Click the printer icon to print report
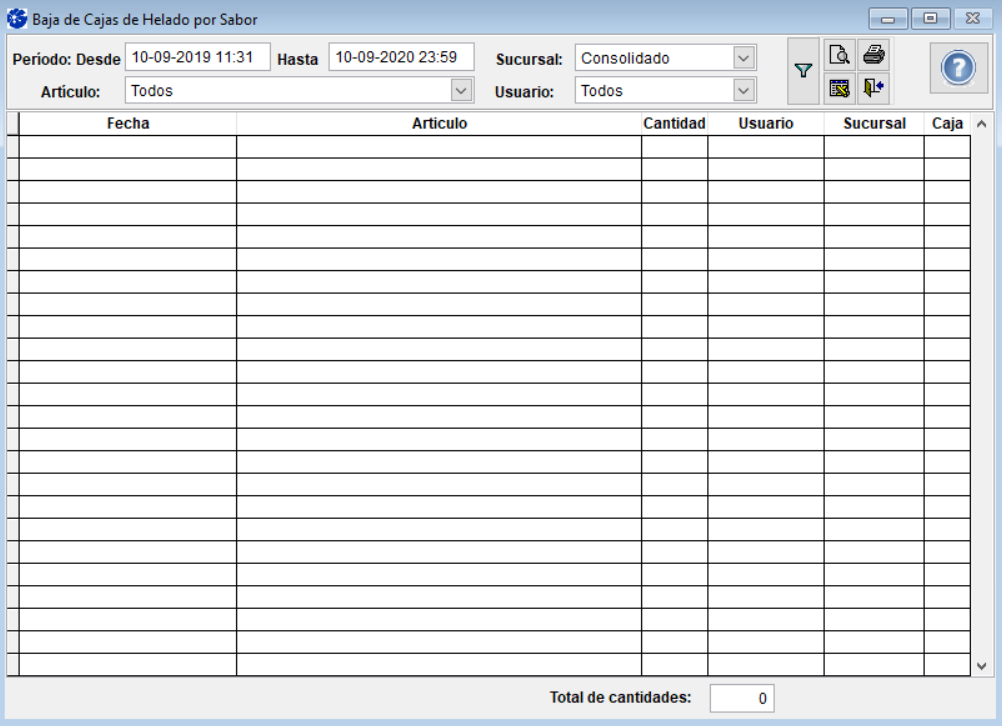The height and width of the screenshot is (726, 1002). coord(873,54)
